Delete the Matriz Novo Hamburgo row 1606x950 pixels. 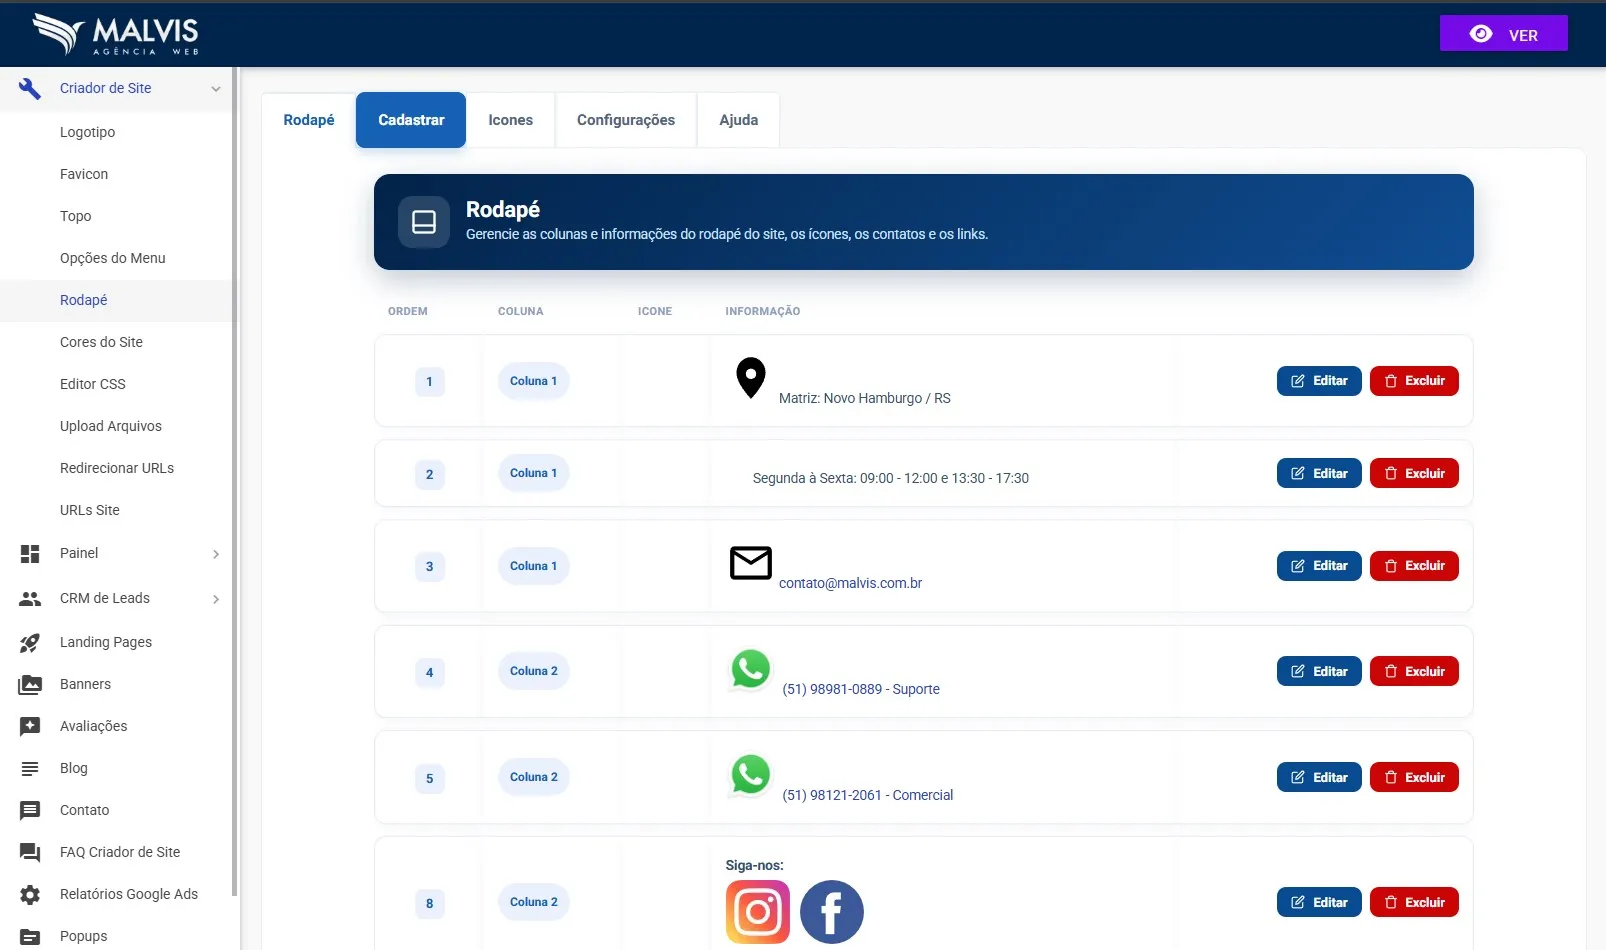tap(1414, 381)
